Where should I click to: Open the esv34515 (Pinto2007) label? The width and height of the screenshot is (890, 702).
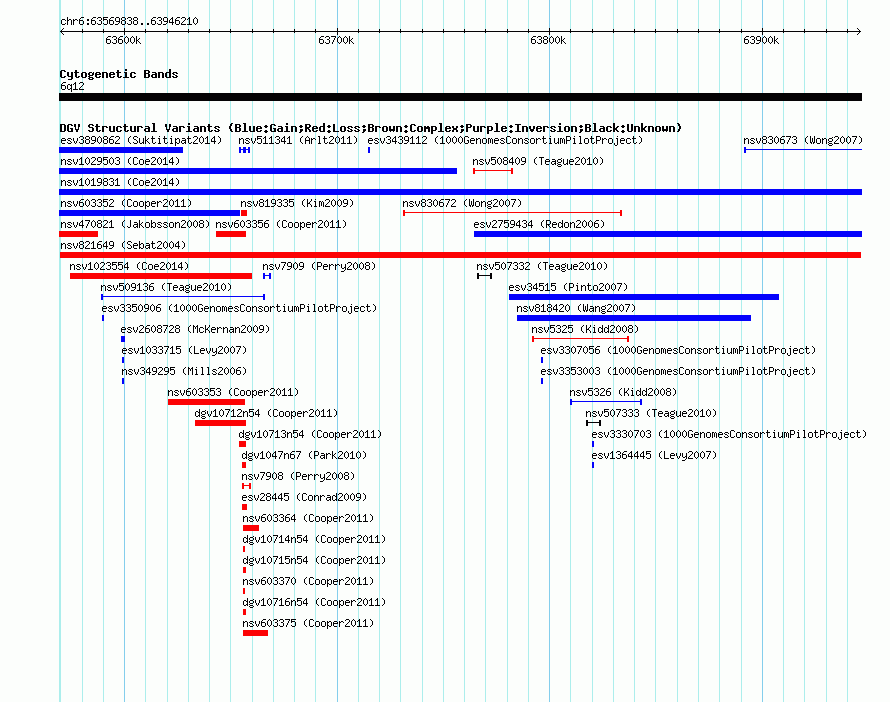coord(568,287)
